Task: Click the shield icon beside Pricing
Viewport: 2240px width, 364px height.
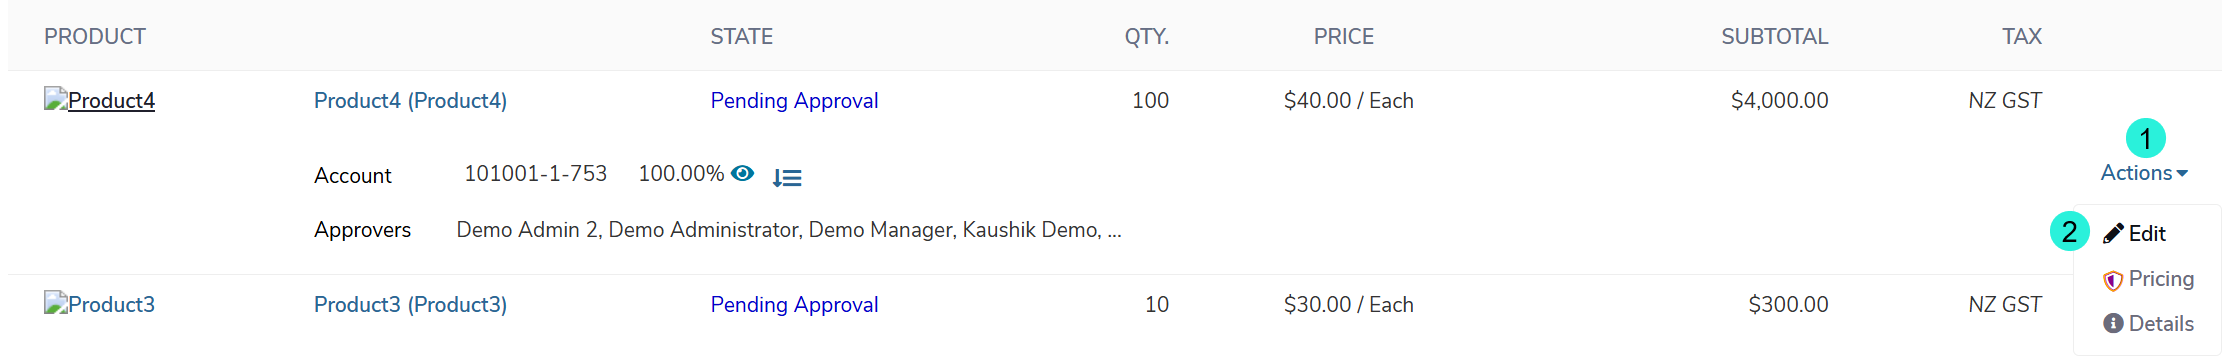Action: pos(2113,280)
